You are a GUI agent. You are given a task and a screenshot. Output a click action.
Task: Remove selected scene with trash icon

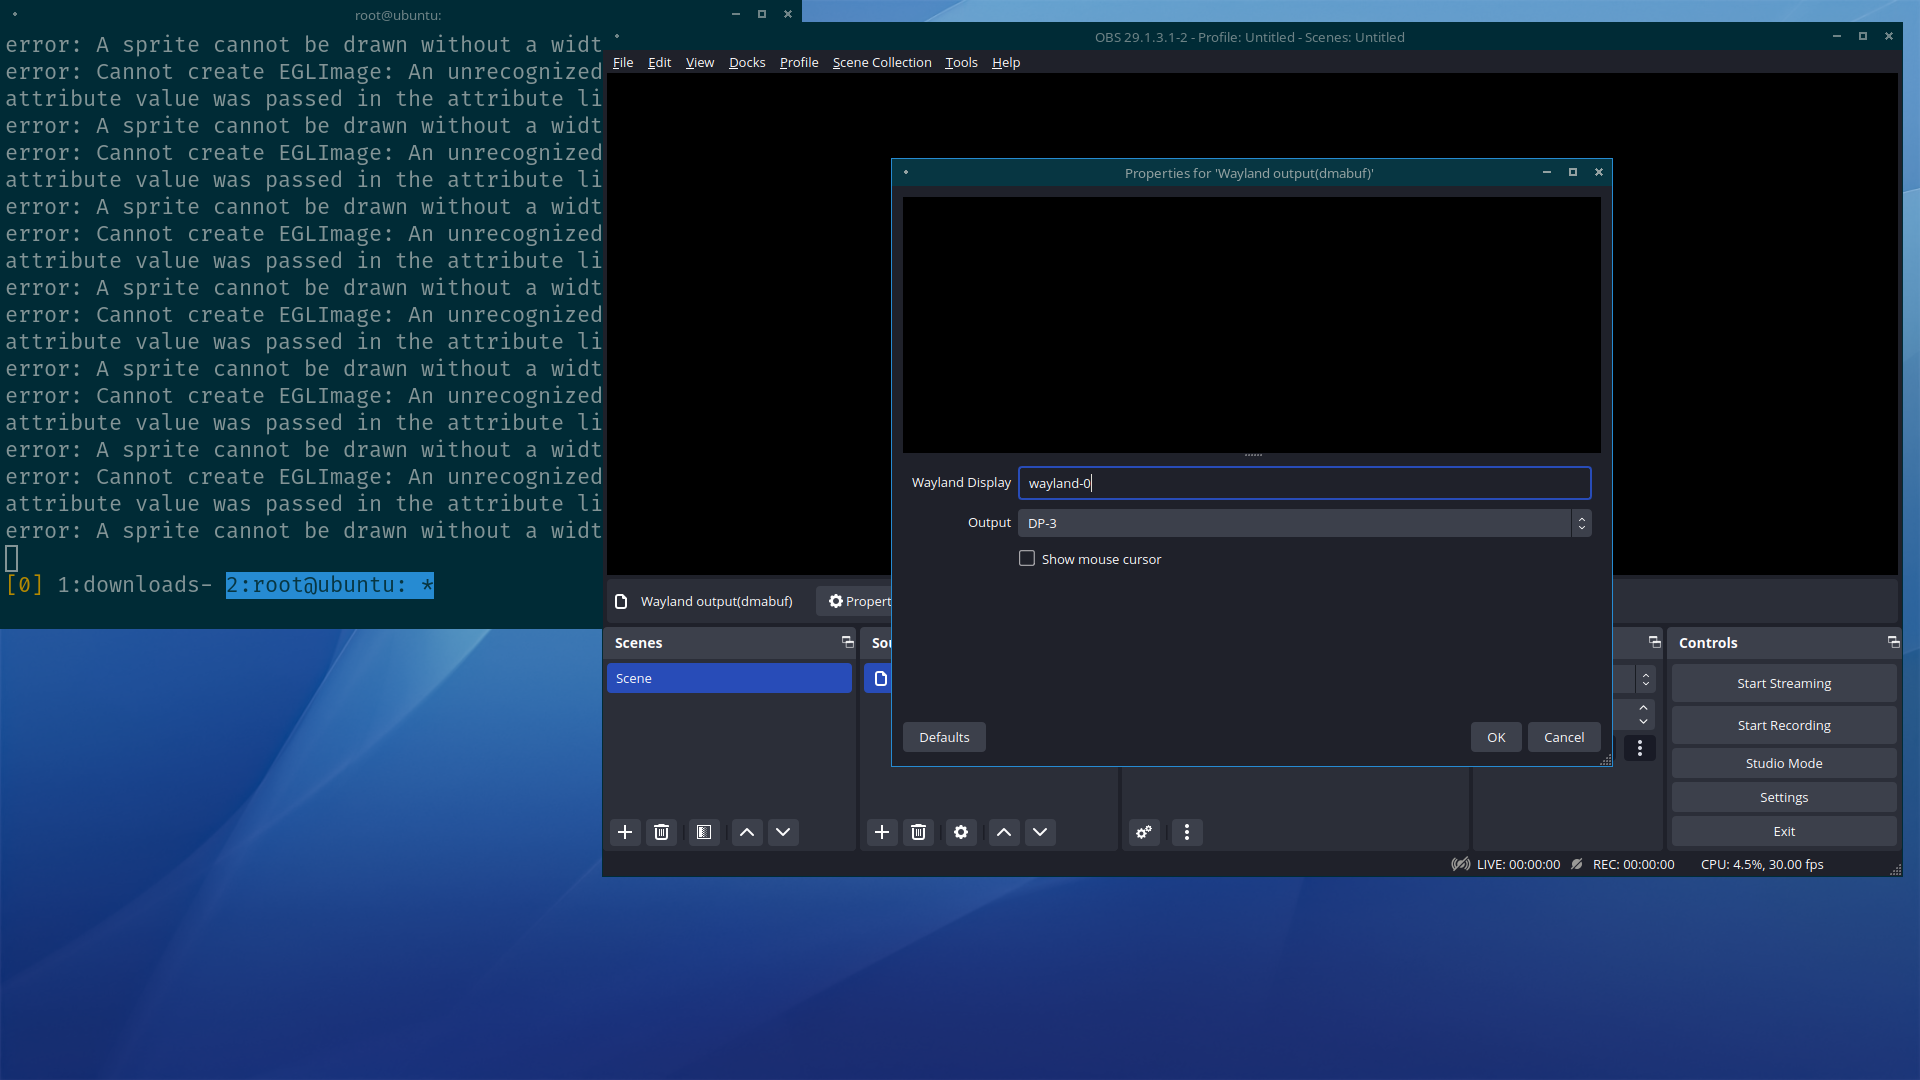(661, 832)
